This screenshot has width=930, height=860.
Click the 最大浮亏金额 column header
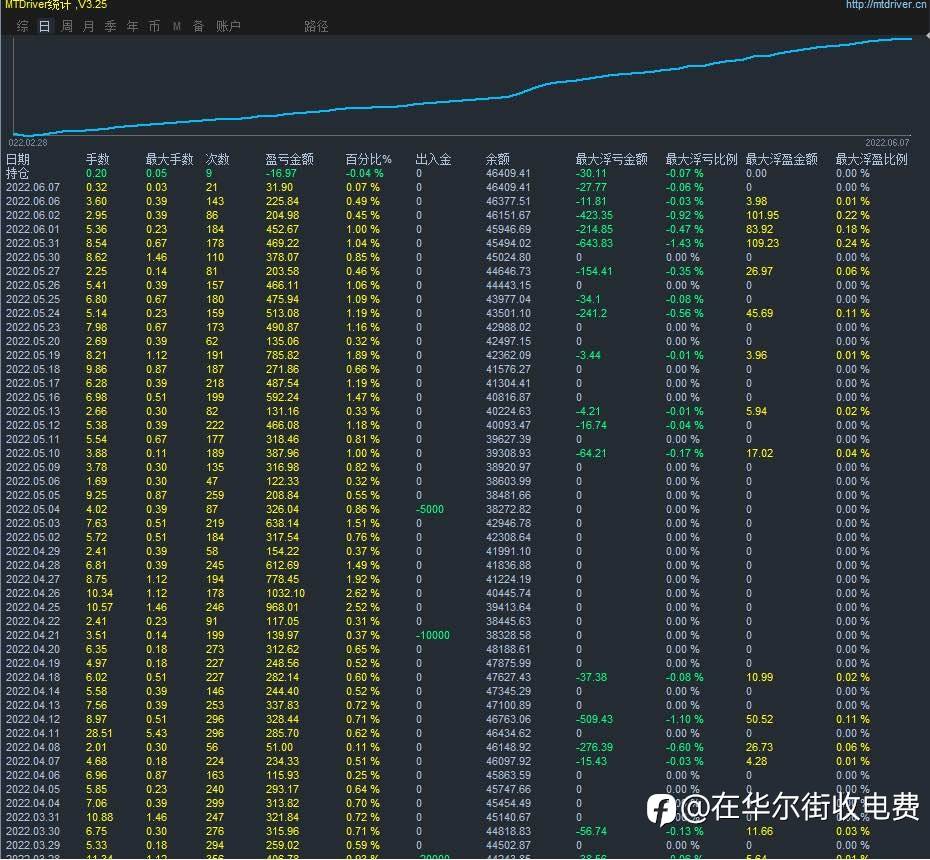pyautogui.click(x=611, y=159)
